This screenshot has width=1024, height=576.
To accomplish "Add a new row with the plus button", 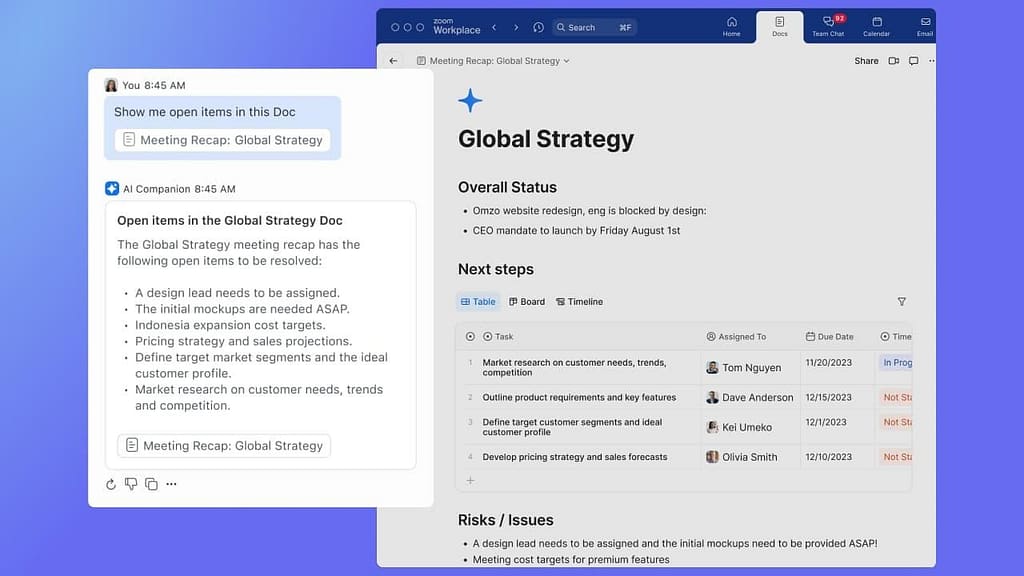I will tap(470, 481).
